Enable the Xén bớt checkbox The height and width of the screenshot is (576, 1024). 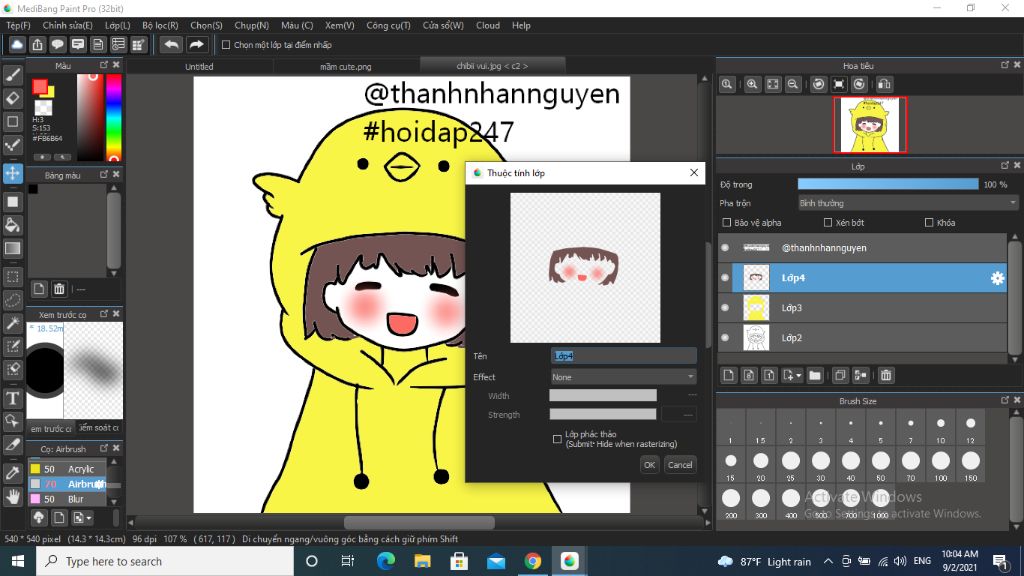point(827,223)
